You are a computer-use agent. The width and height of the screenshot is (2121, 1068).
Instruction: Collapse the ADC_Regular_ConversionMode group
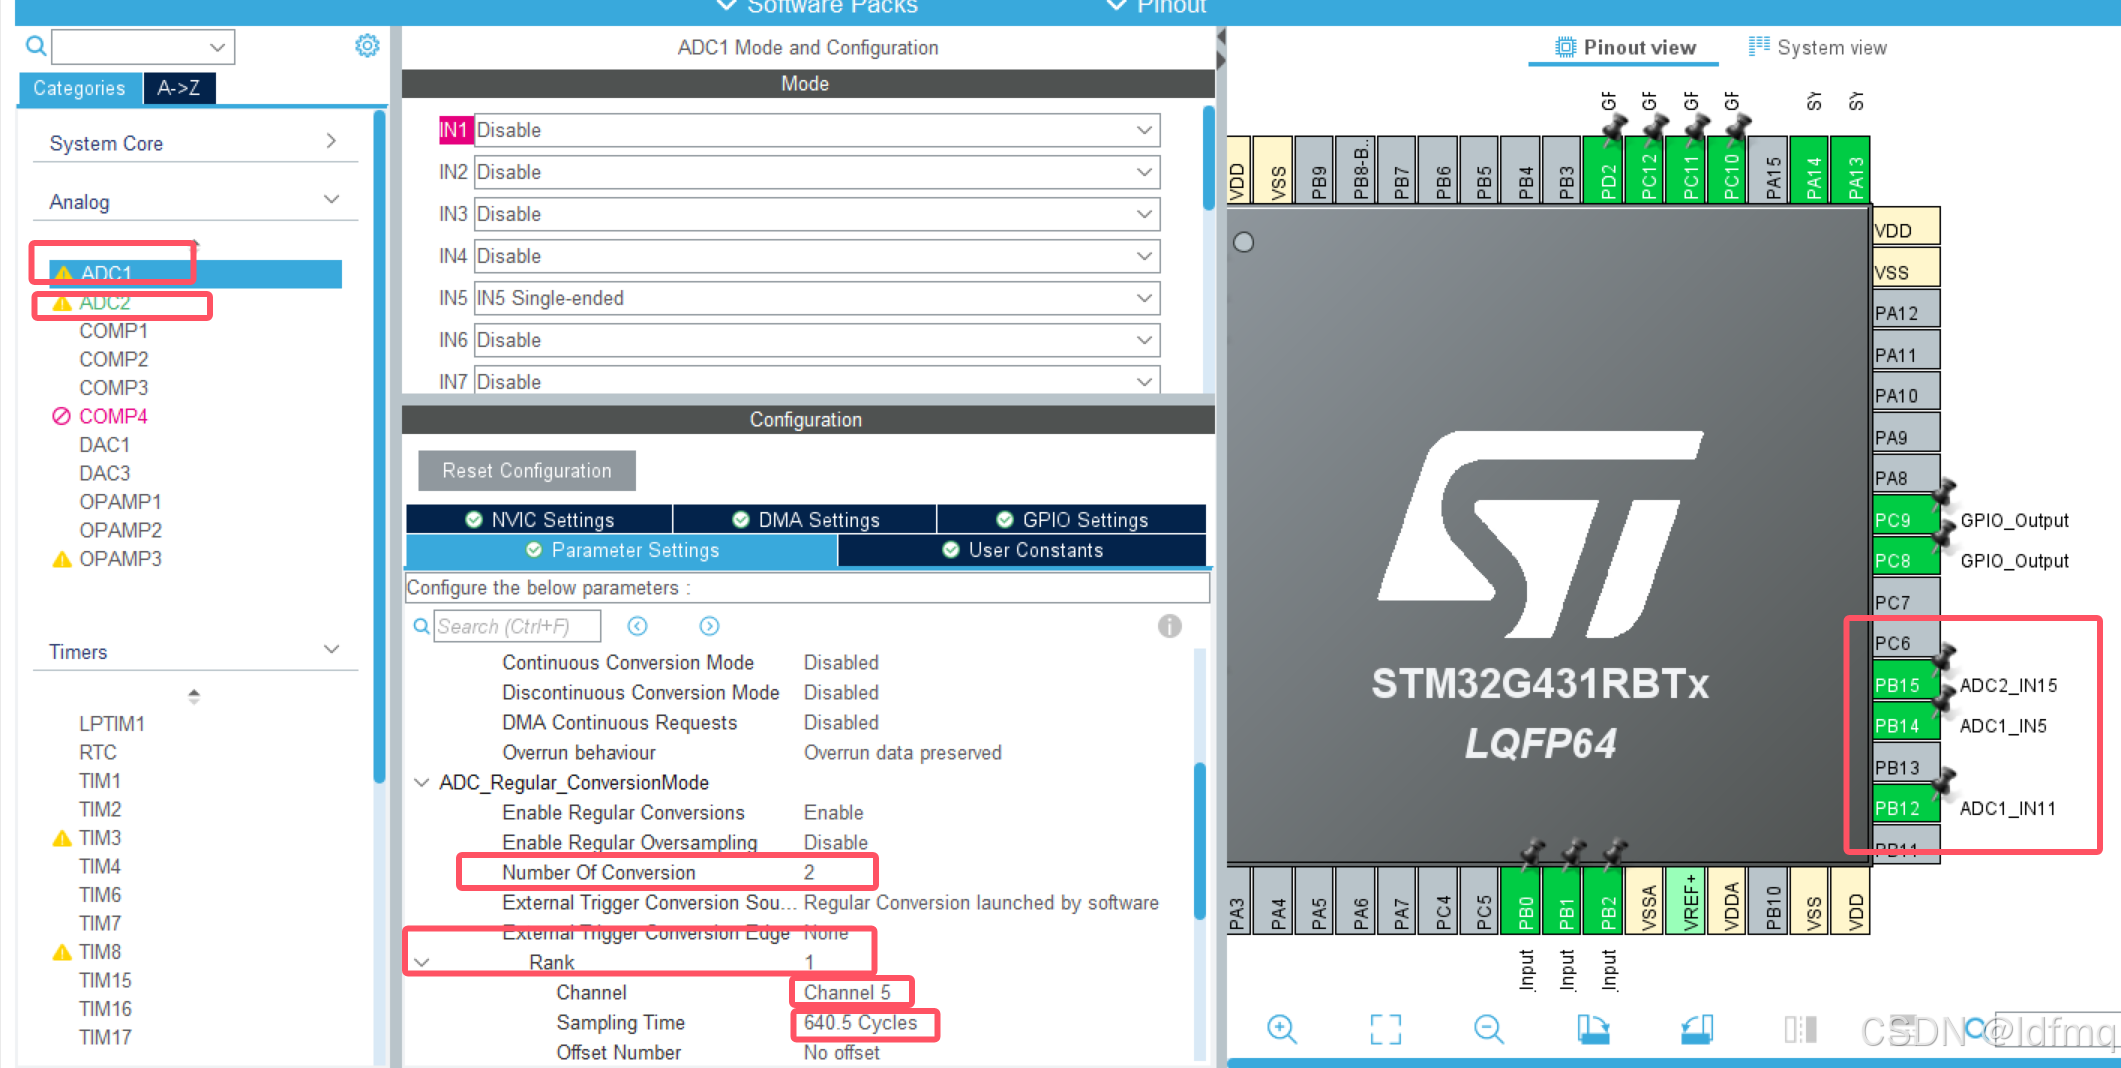[x=422, y=782]
